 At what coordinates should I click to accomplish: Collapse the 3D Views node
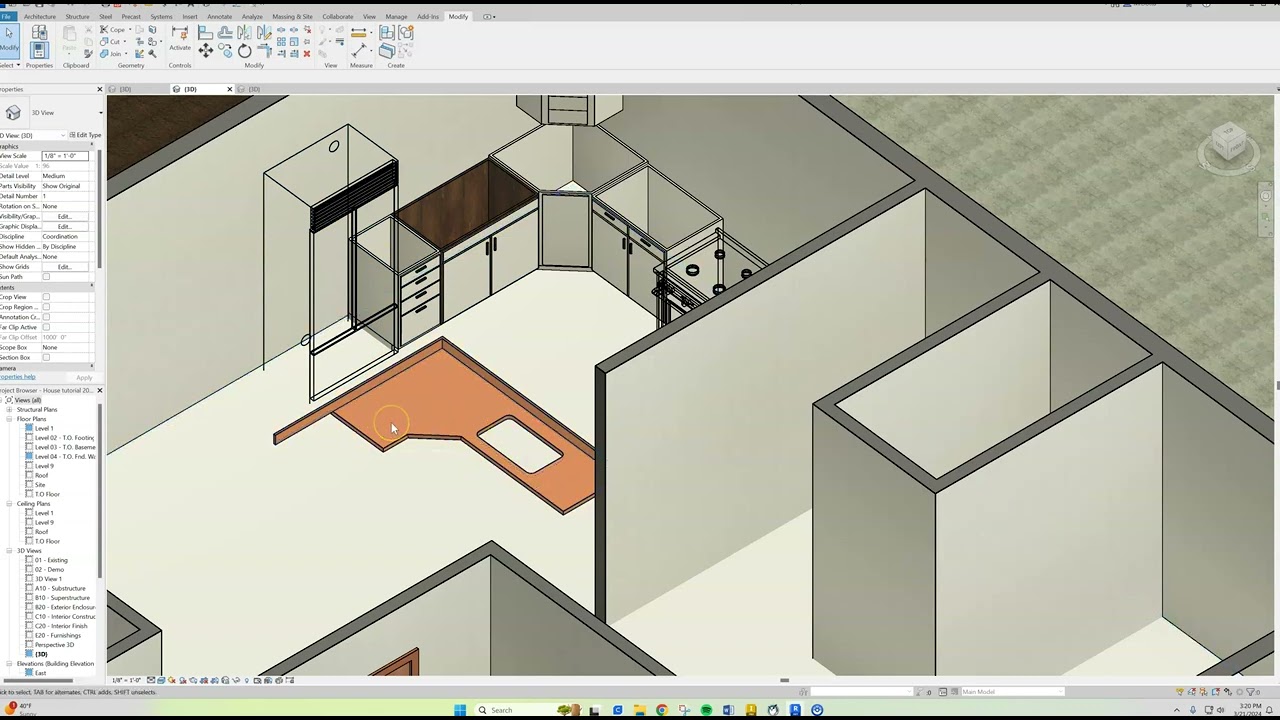(x=9, y=551)
